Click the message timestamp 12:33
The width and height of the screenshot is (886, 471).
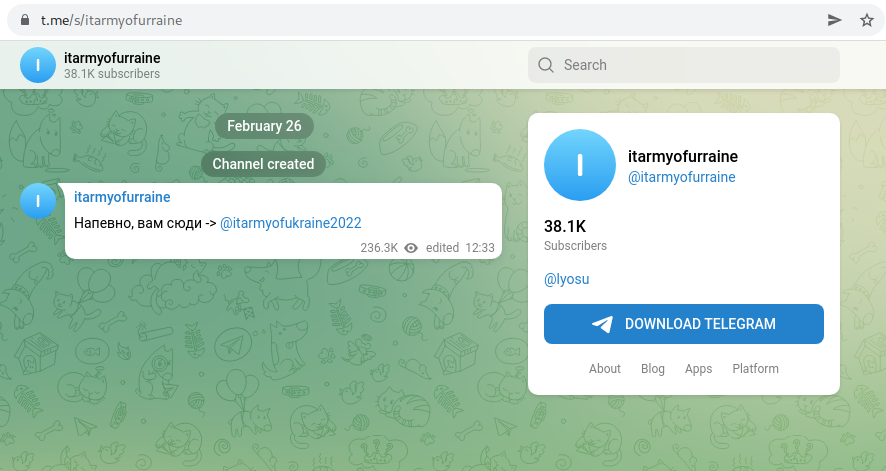pos(480,247)
